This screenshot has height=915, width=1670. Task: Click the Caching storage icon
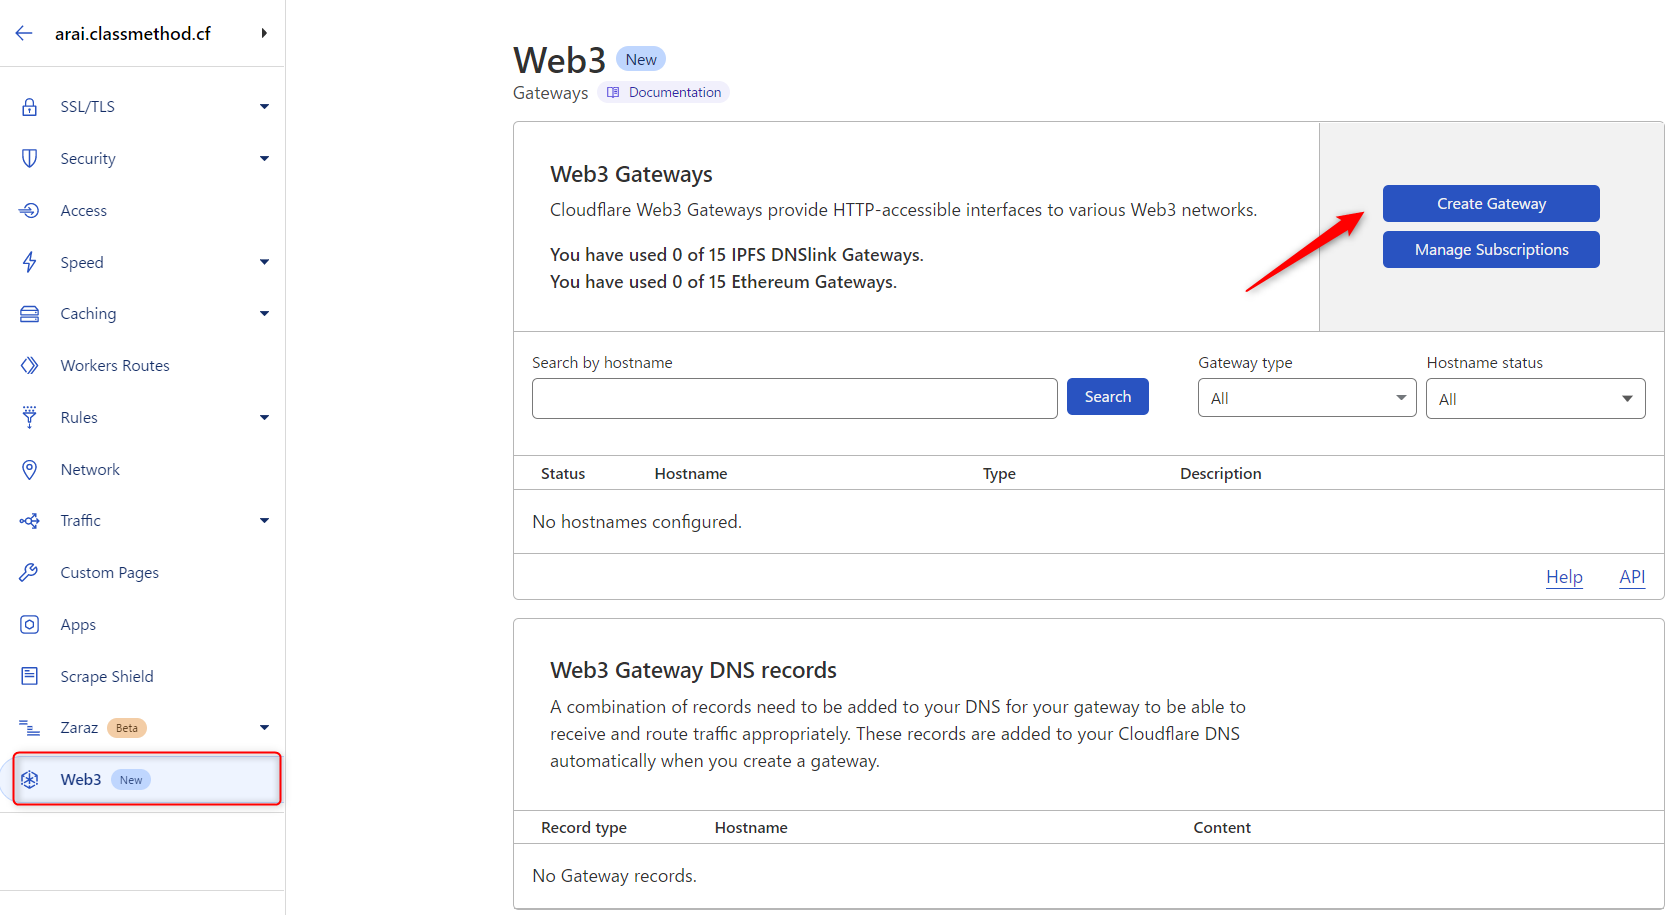[x=30, y=314]
